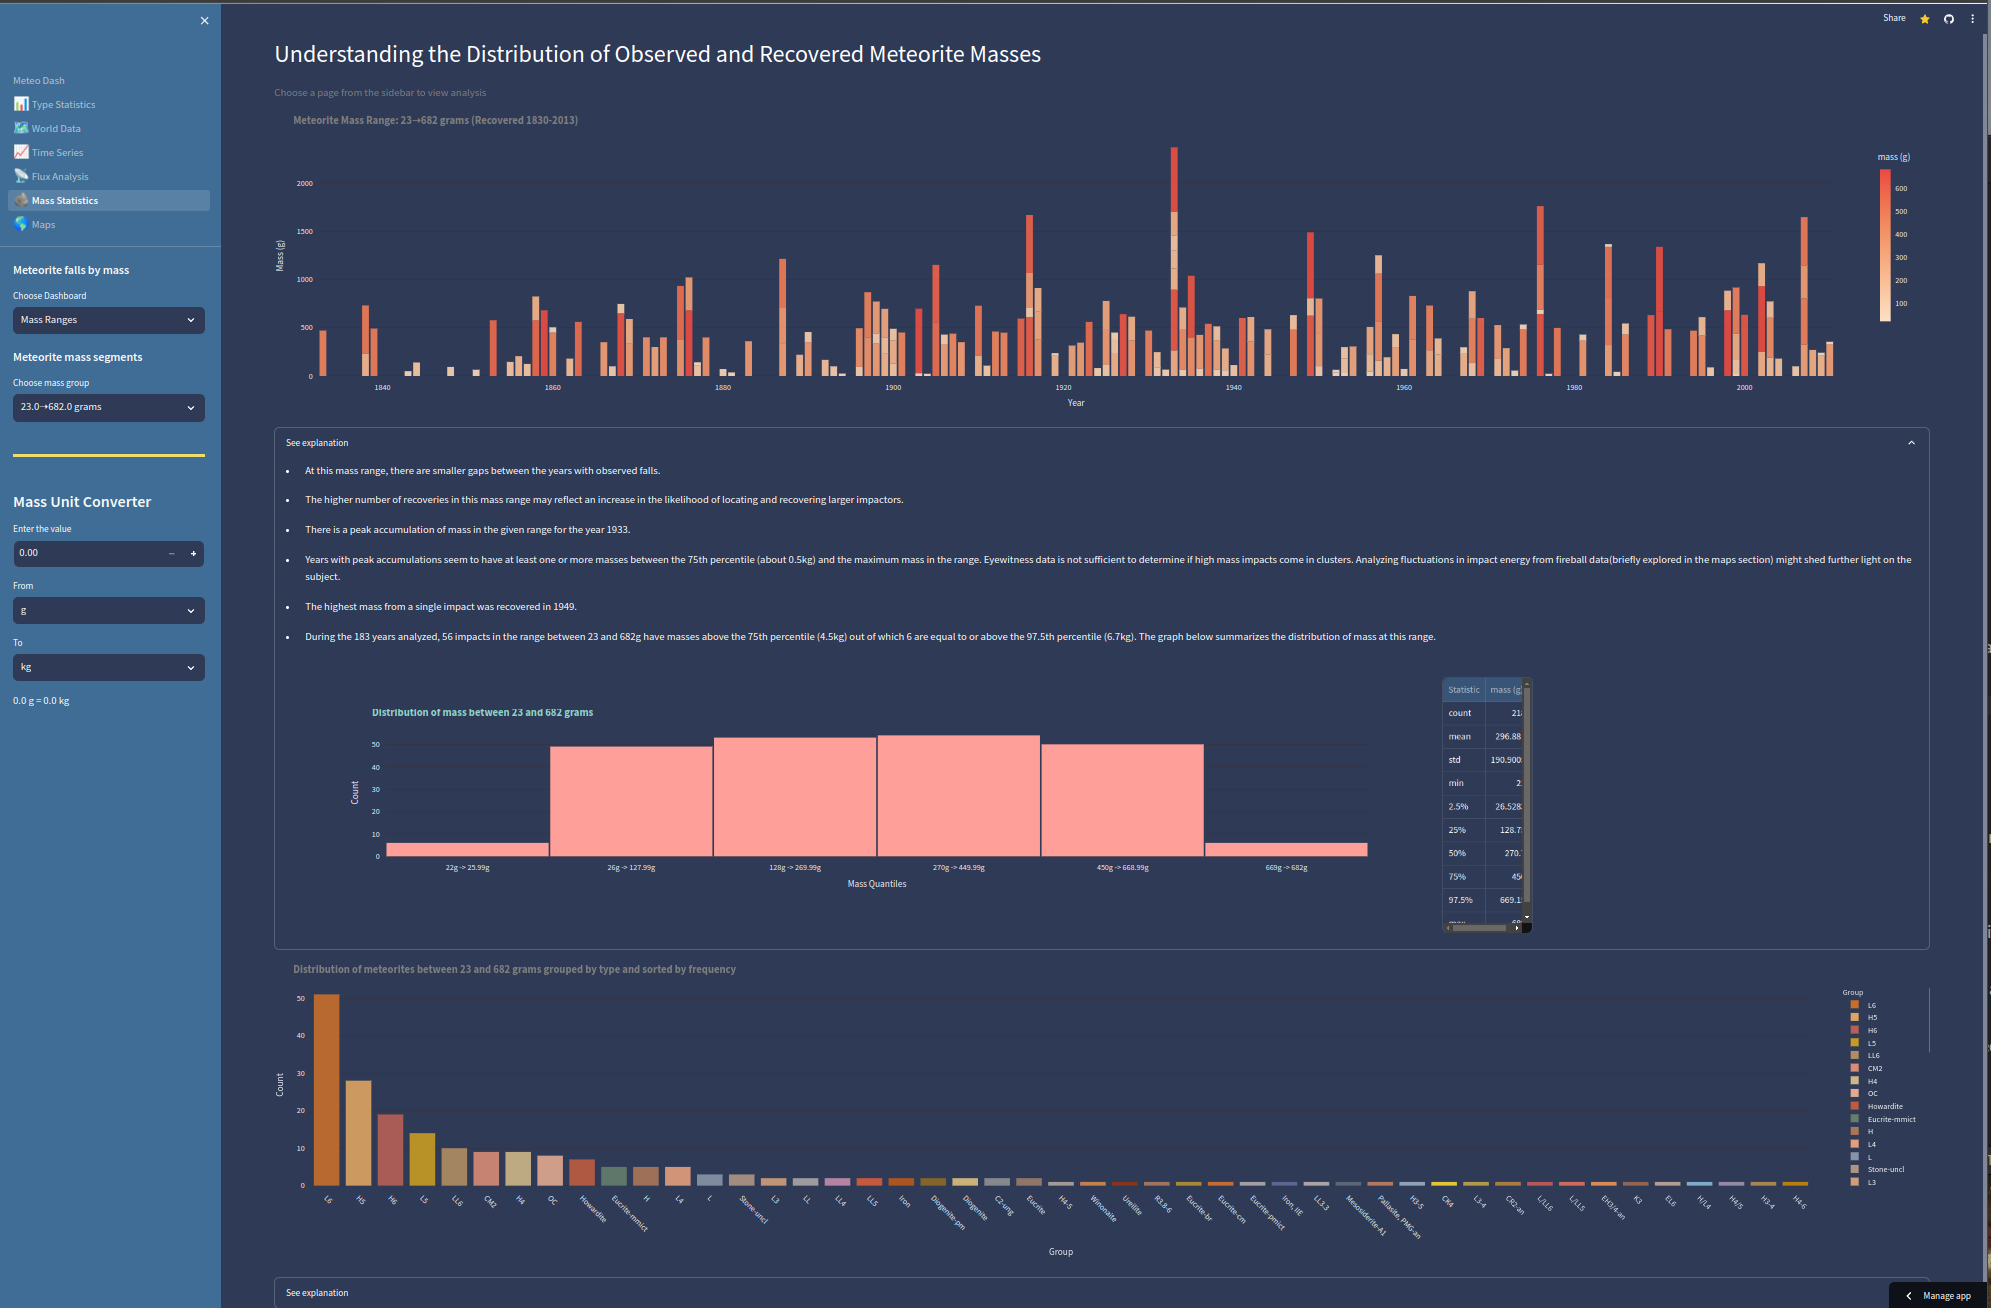Viewport: 1991px width, 1308px height.
Task: Select the Mass Statistics page
Action: click(109, 201)
